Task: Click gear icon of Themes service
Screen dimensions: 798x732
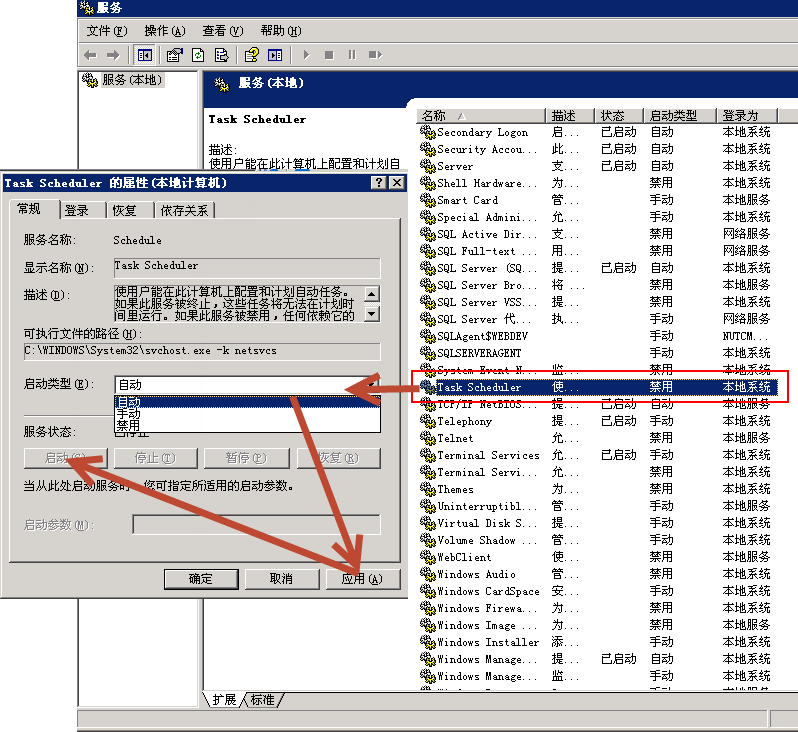Action: (428, 489)
